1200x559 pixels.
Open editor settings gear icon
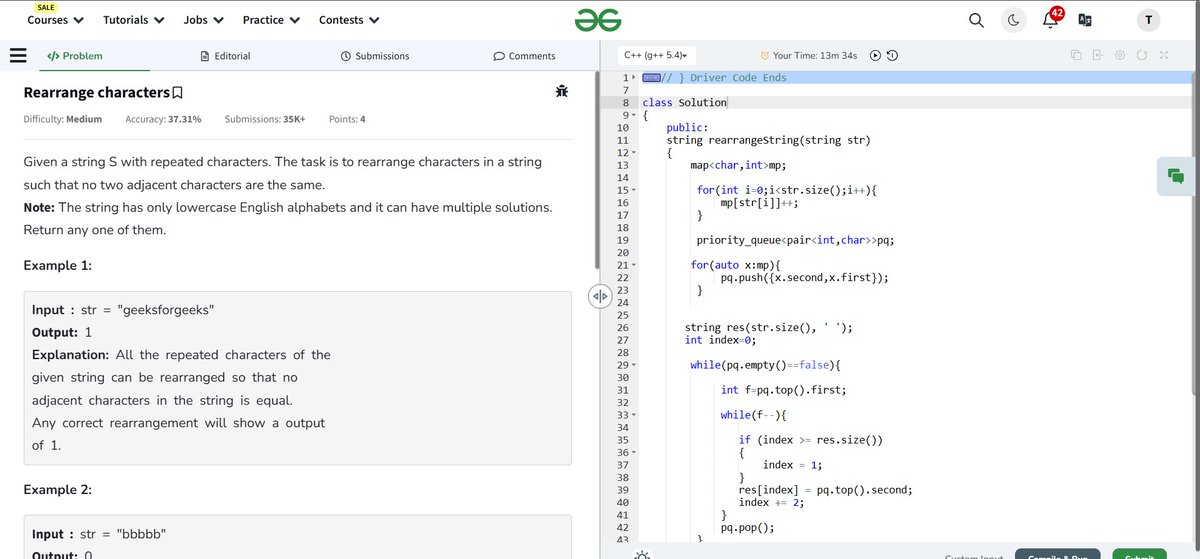tap(1121, 56)
